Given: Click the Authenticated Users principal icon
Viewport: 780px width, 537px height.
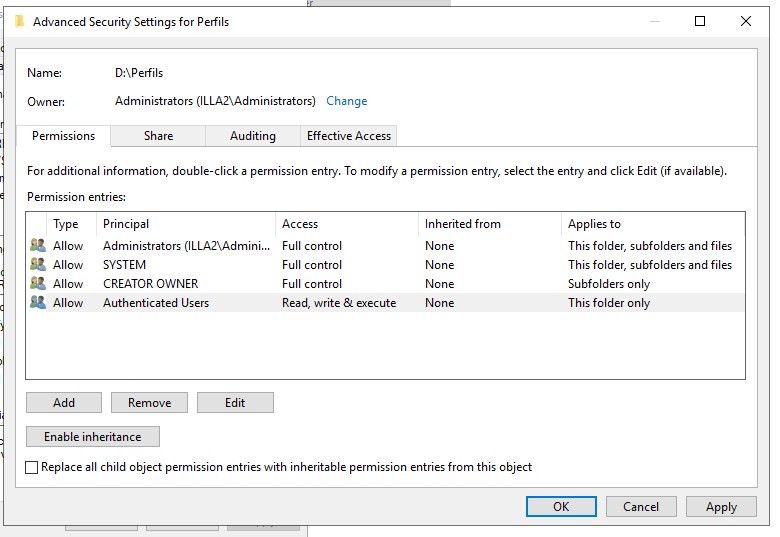Looking at the screenshot, I should point(38,303).
